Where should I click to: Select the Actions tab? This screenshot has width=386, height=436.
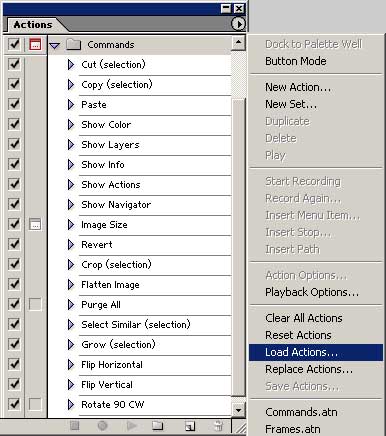(x=33, y=25)
